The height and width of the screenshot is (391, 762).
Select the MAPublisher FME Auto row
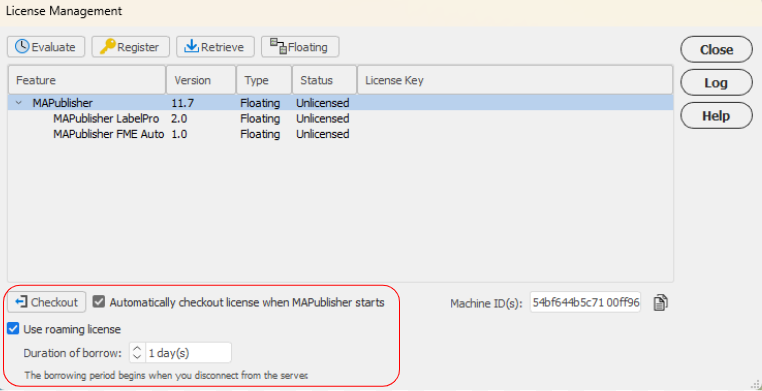coord(340,134)
